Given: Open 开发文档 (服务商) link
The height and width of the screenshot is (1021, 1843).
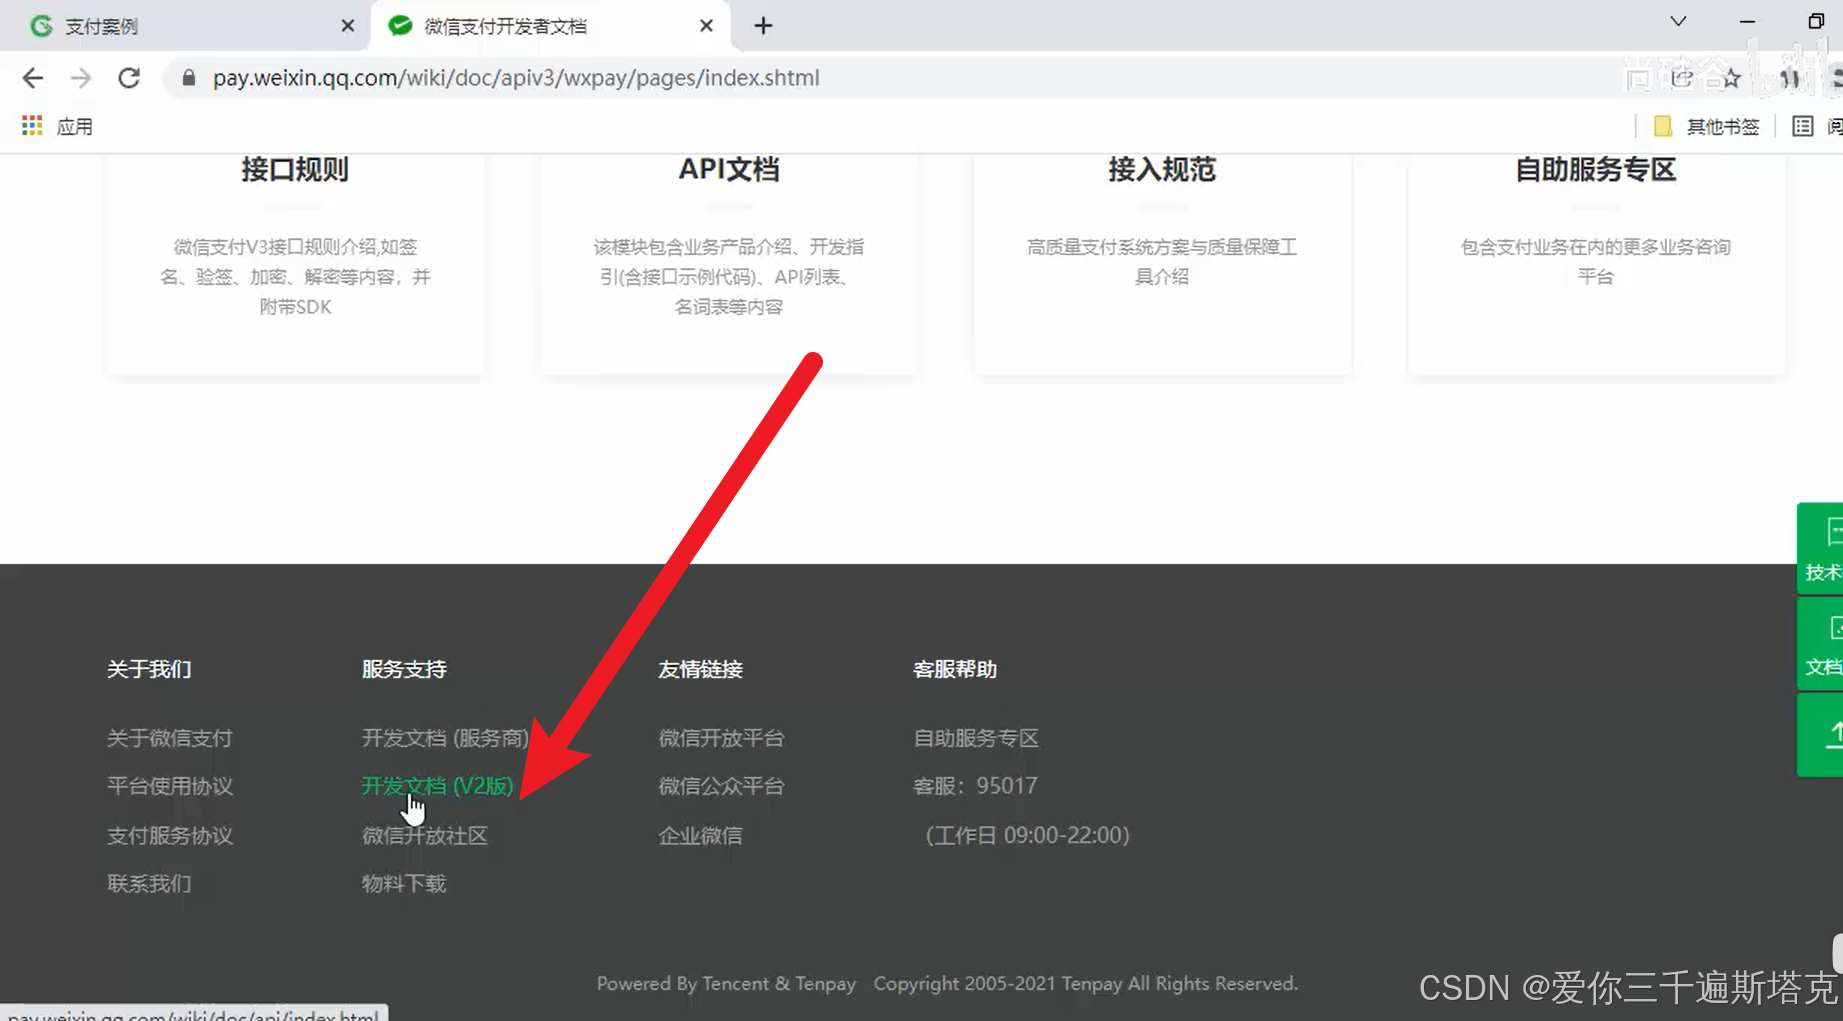Looking at the screenshot, I should (445, 738).
